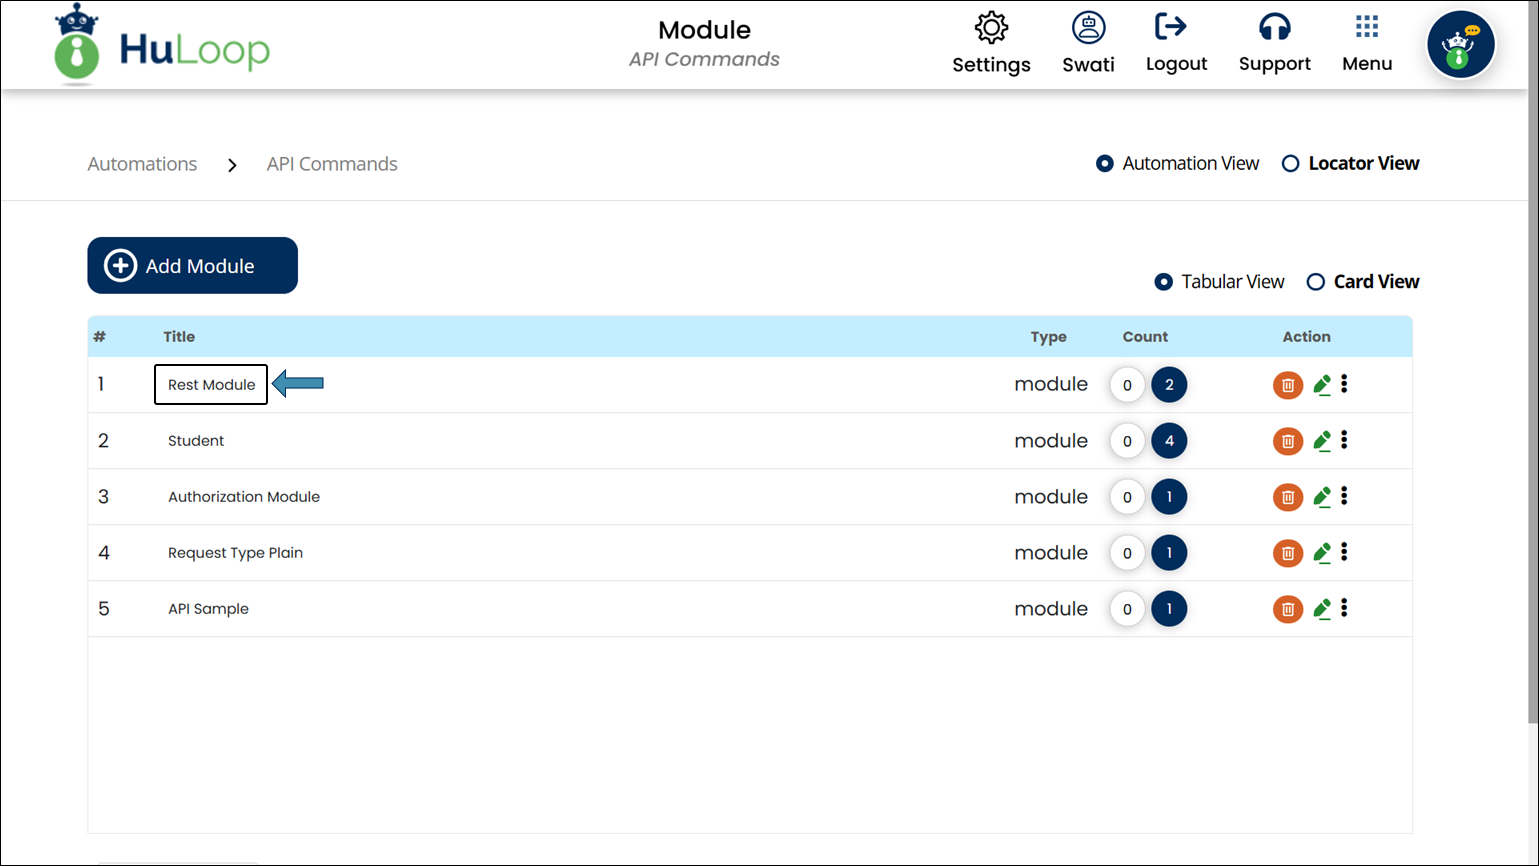This screenshot has width=1539, height=866.
Task: Click count 1 badge for API Sample
Action: click(x=1169, y=609)
